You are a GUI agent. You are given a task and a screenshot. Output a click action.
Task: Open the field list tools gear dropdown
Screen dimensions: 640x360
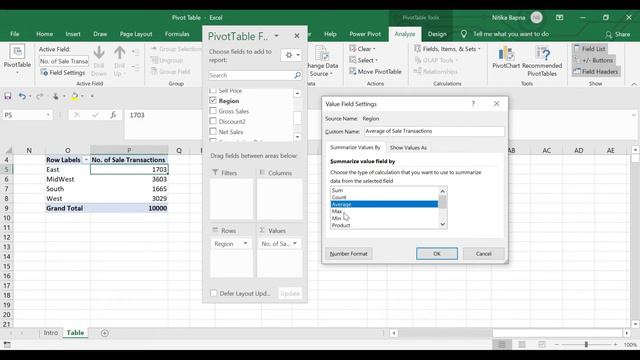coord(292,55)
